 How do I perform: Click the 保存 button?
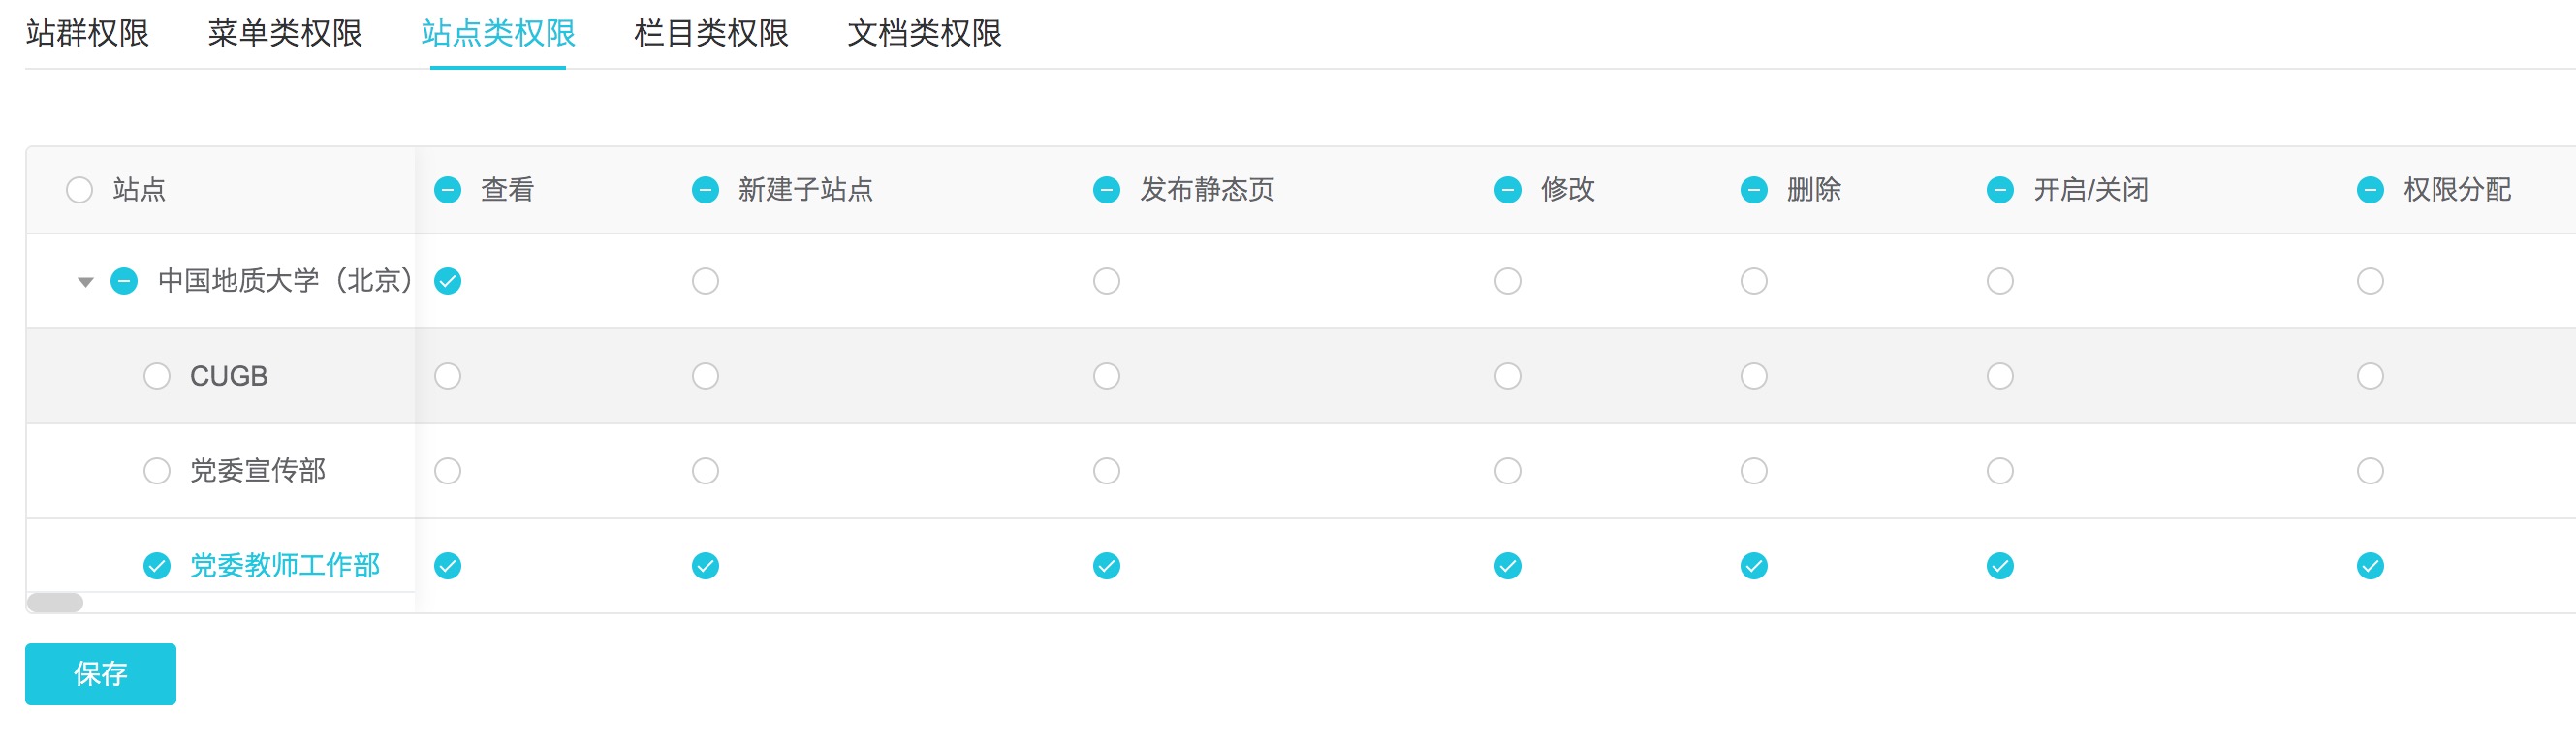click(x=100, y=674)
